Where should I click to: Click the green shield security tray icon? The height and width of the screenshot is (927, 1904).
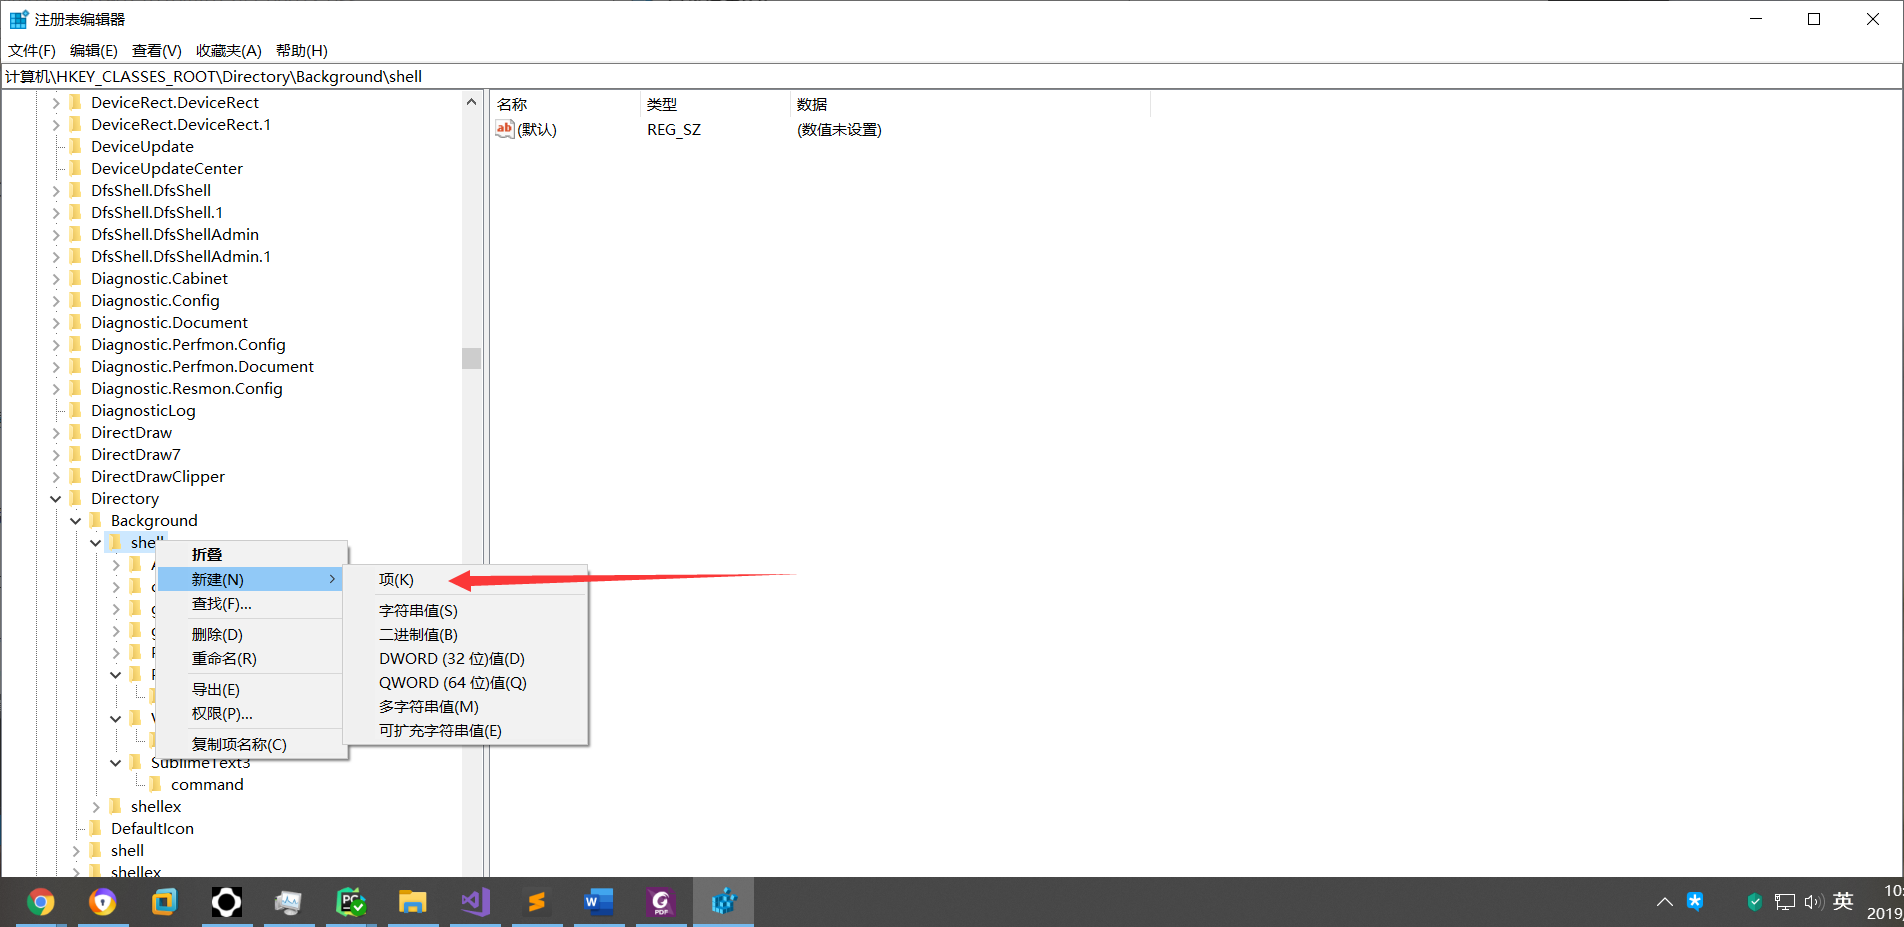pyautogui.click(x=1754, y=902)
